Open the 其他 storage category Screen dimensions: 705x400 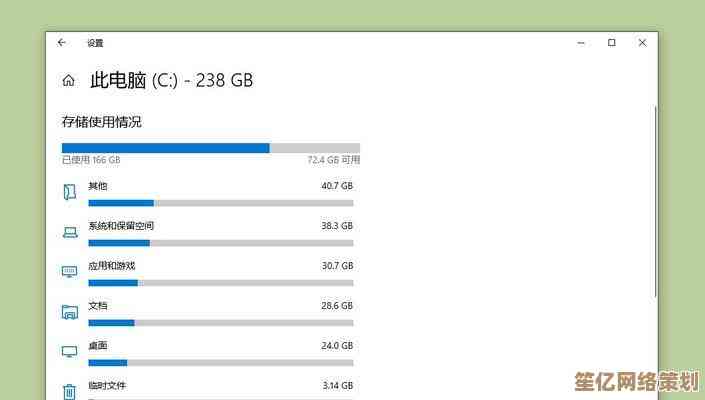(97, 186)
